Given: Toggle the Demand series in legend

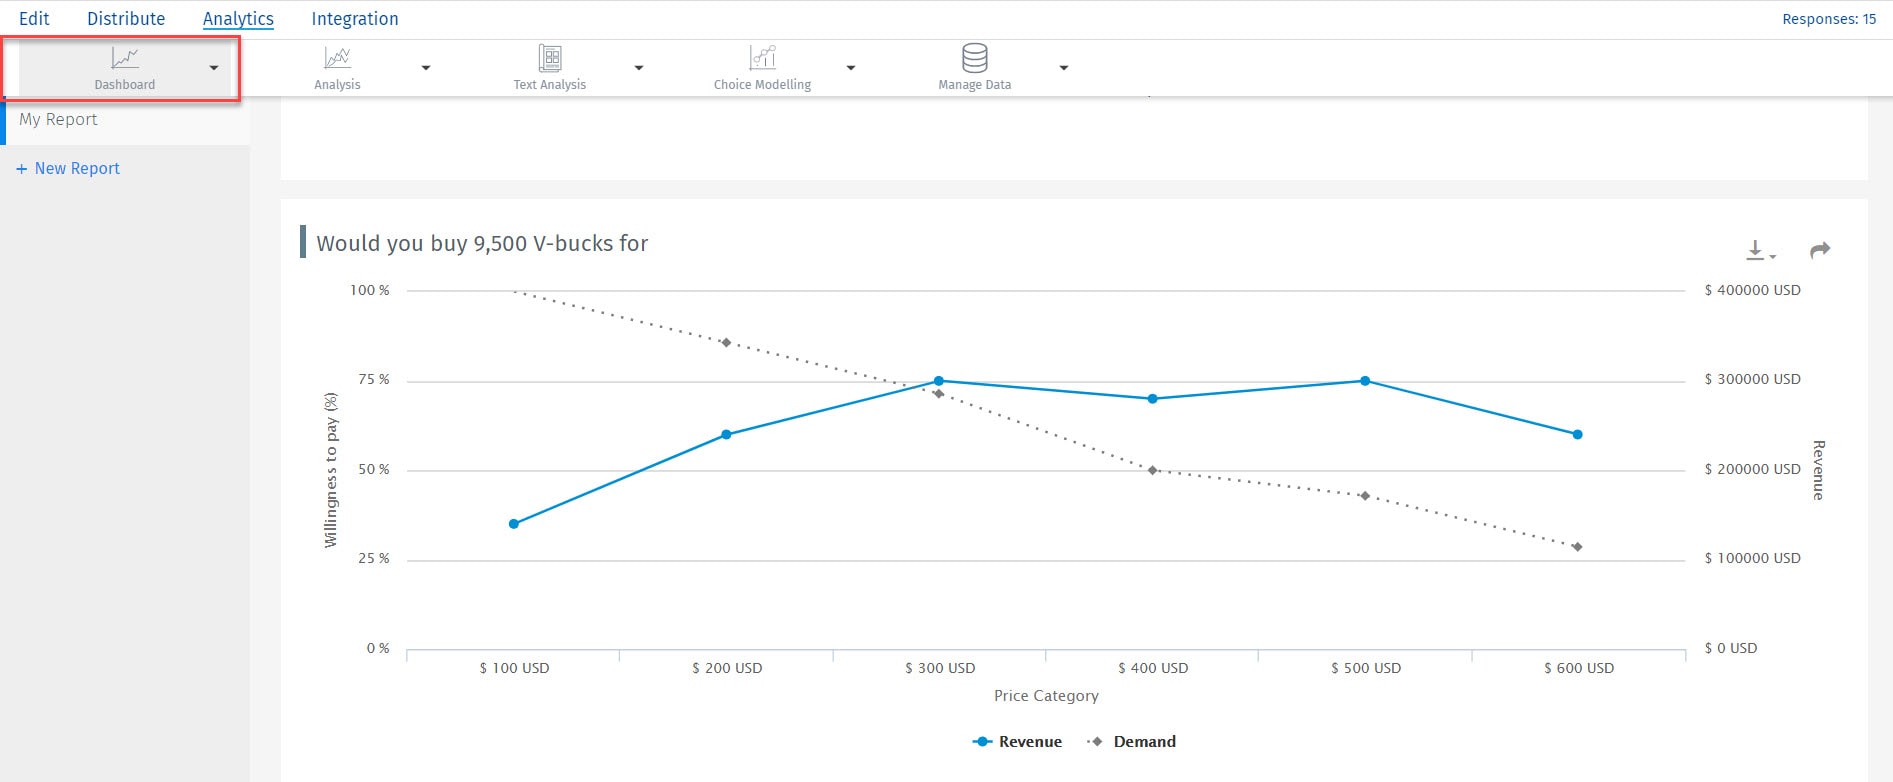Looking at the screenshot, I should 1132,742.
